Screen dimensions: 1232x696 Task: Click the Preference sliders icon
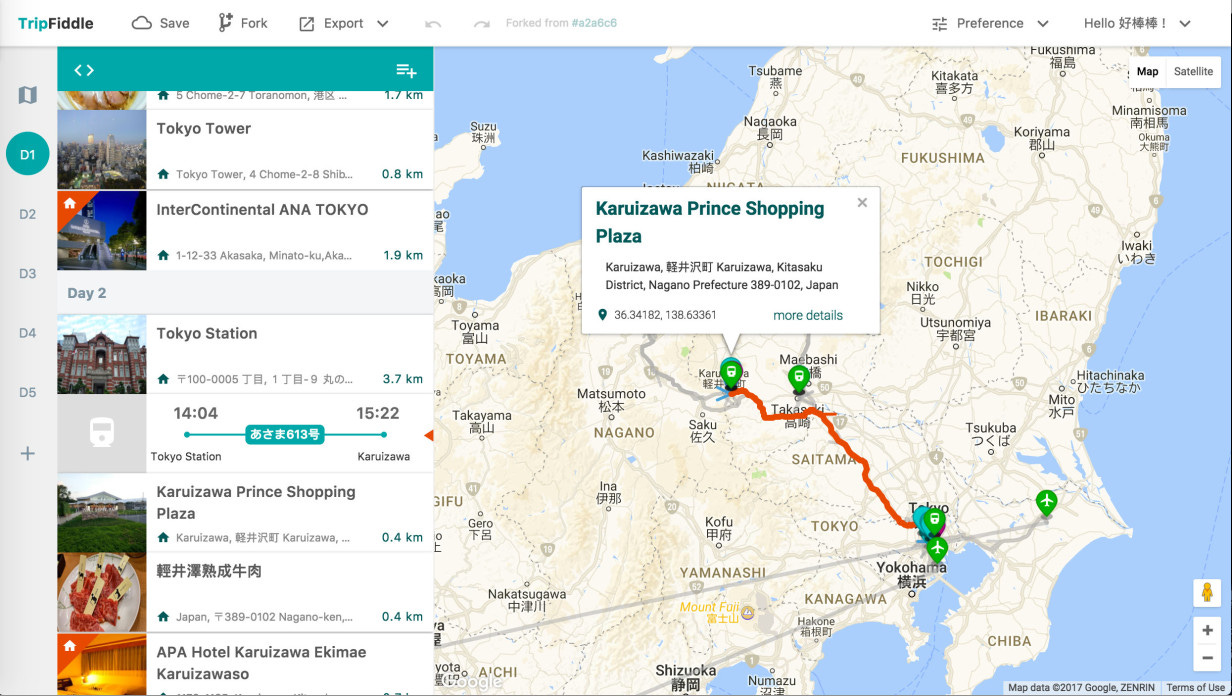tap(939, 24)
